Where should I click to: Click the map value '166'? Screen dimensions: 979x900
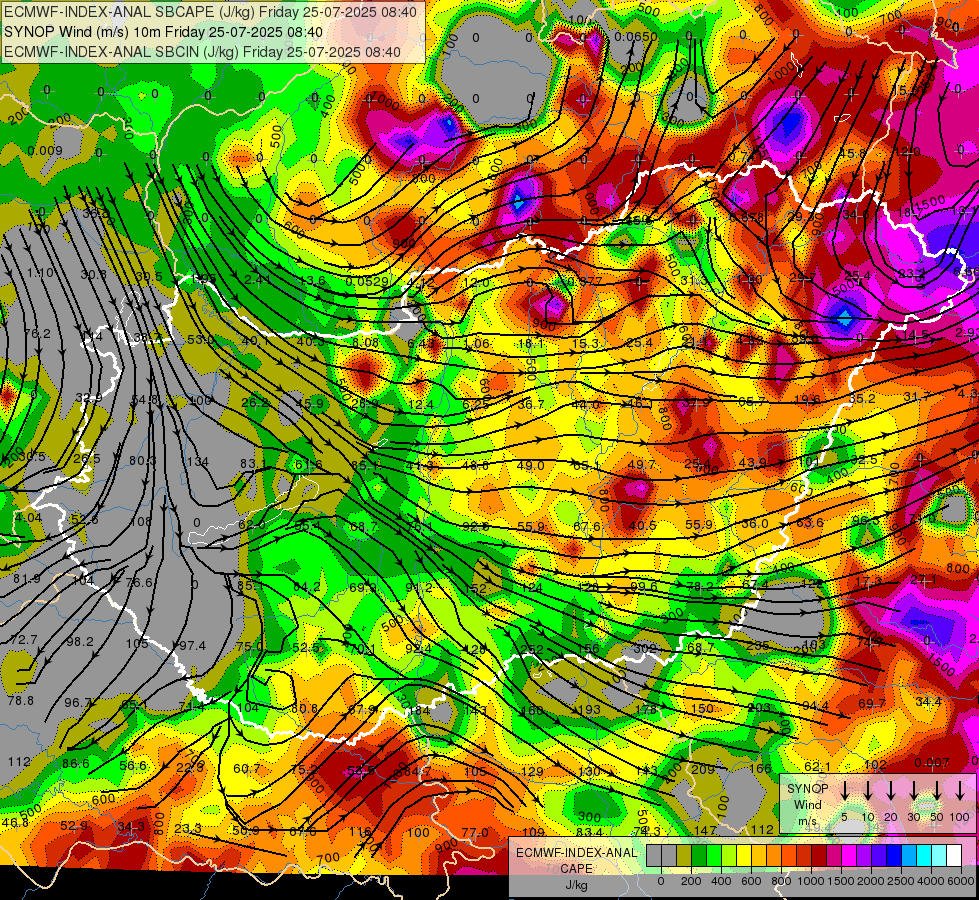(x=760, y=769)
